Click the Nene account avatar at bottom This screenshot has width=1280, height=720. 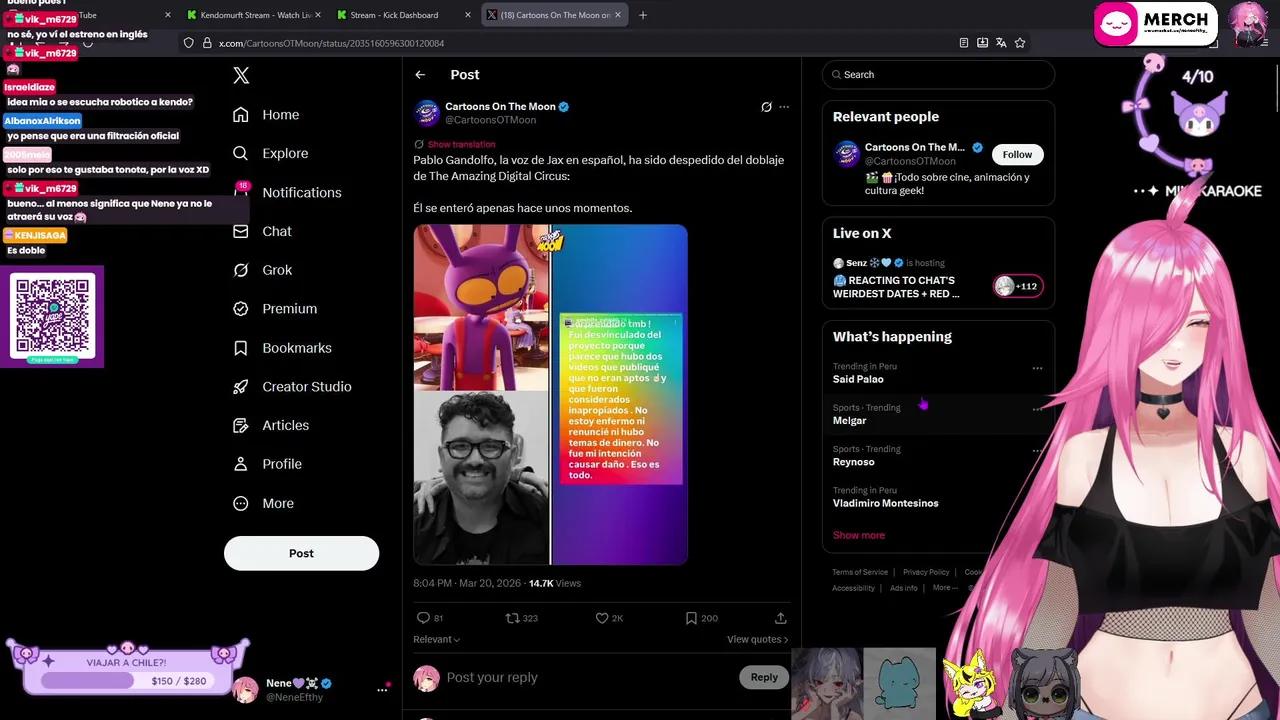tap(245, 689)
